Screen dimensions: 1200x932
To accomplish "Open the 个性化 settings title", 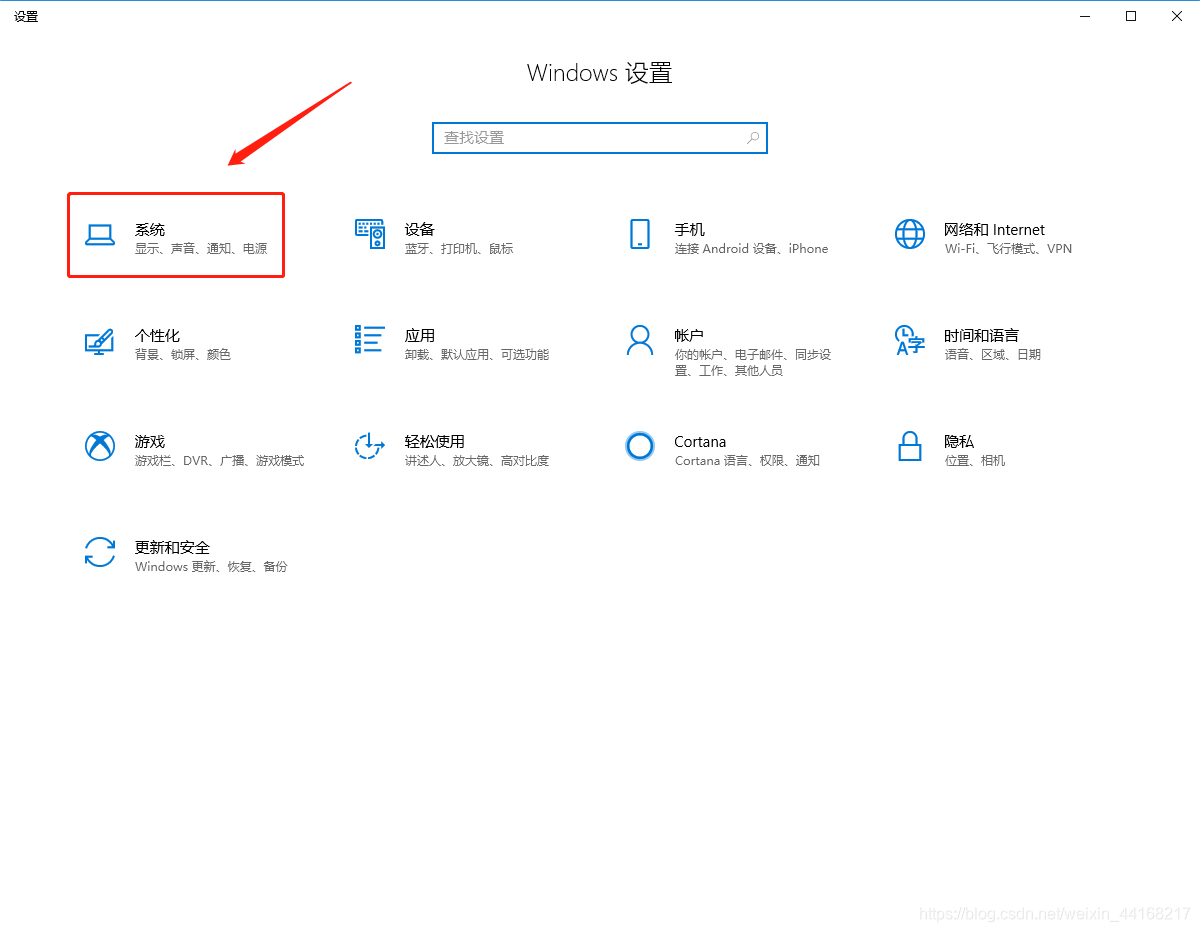I will pos(158,336).
